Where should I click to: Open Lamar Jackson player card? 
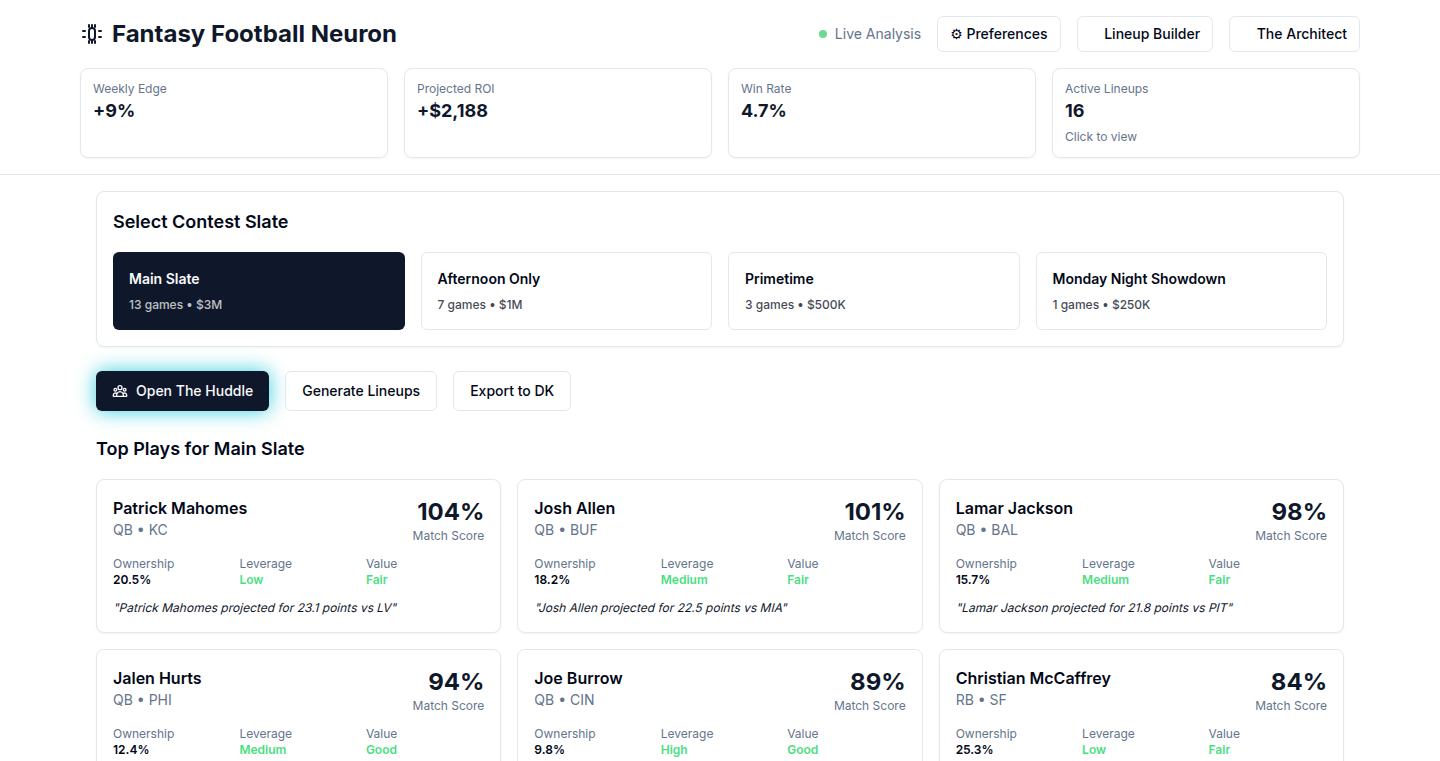point(1141,556)
